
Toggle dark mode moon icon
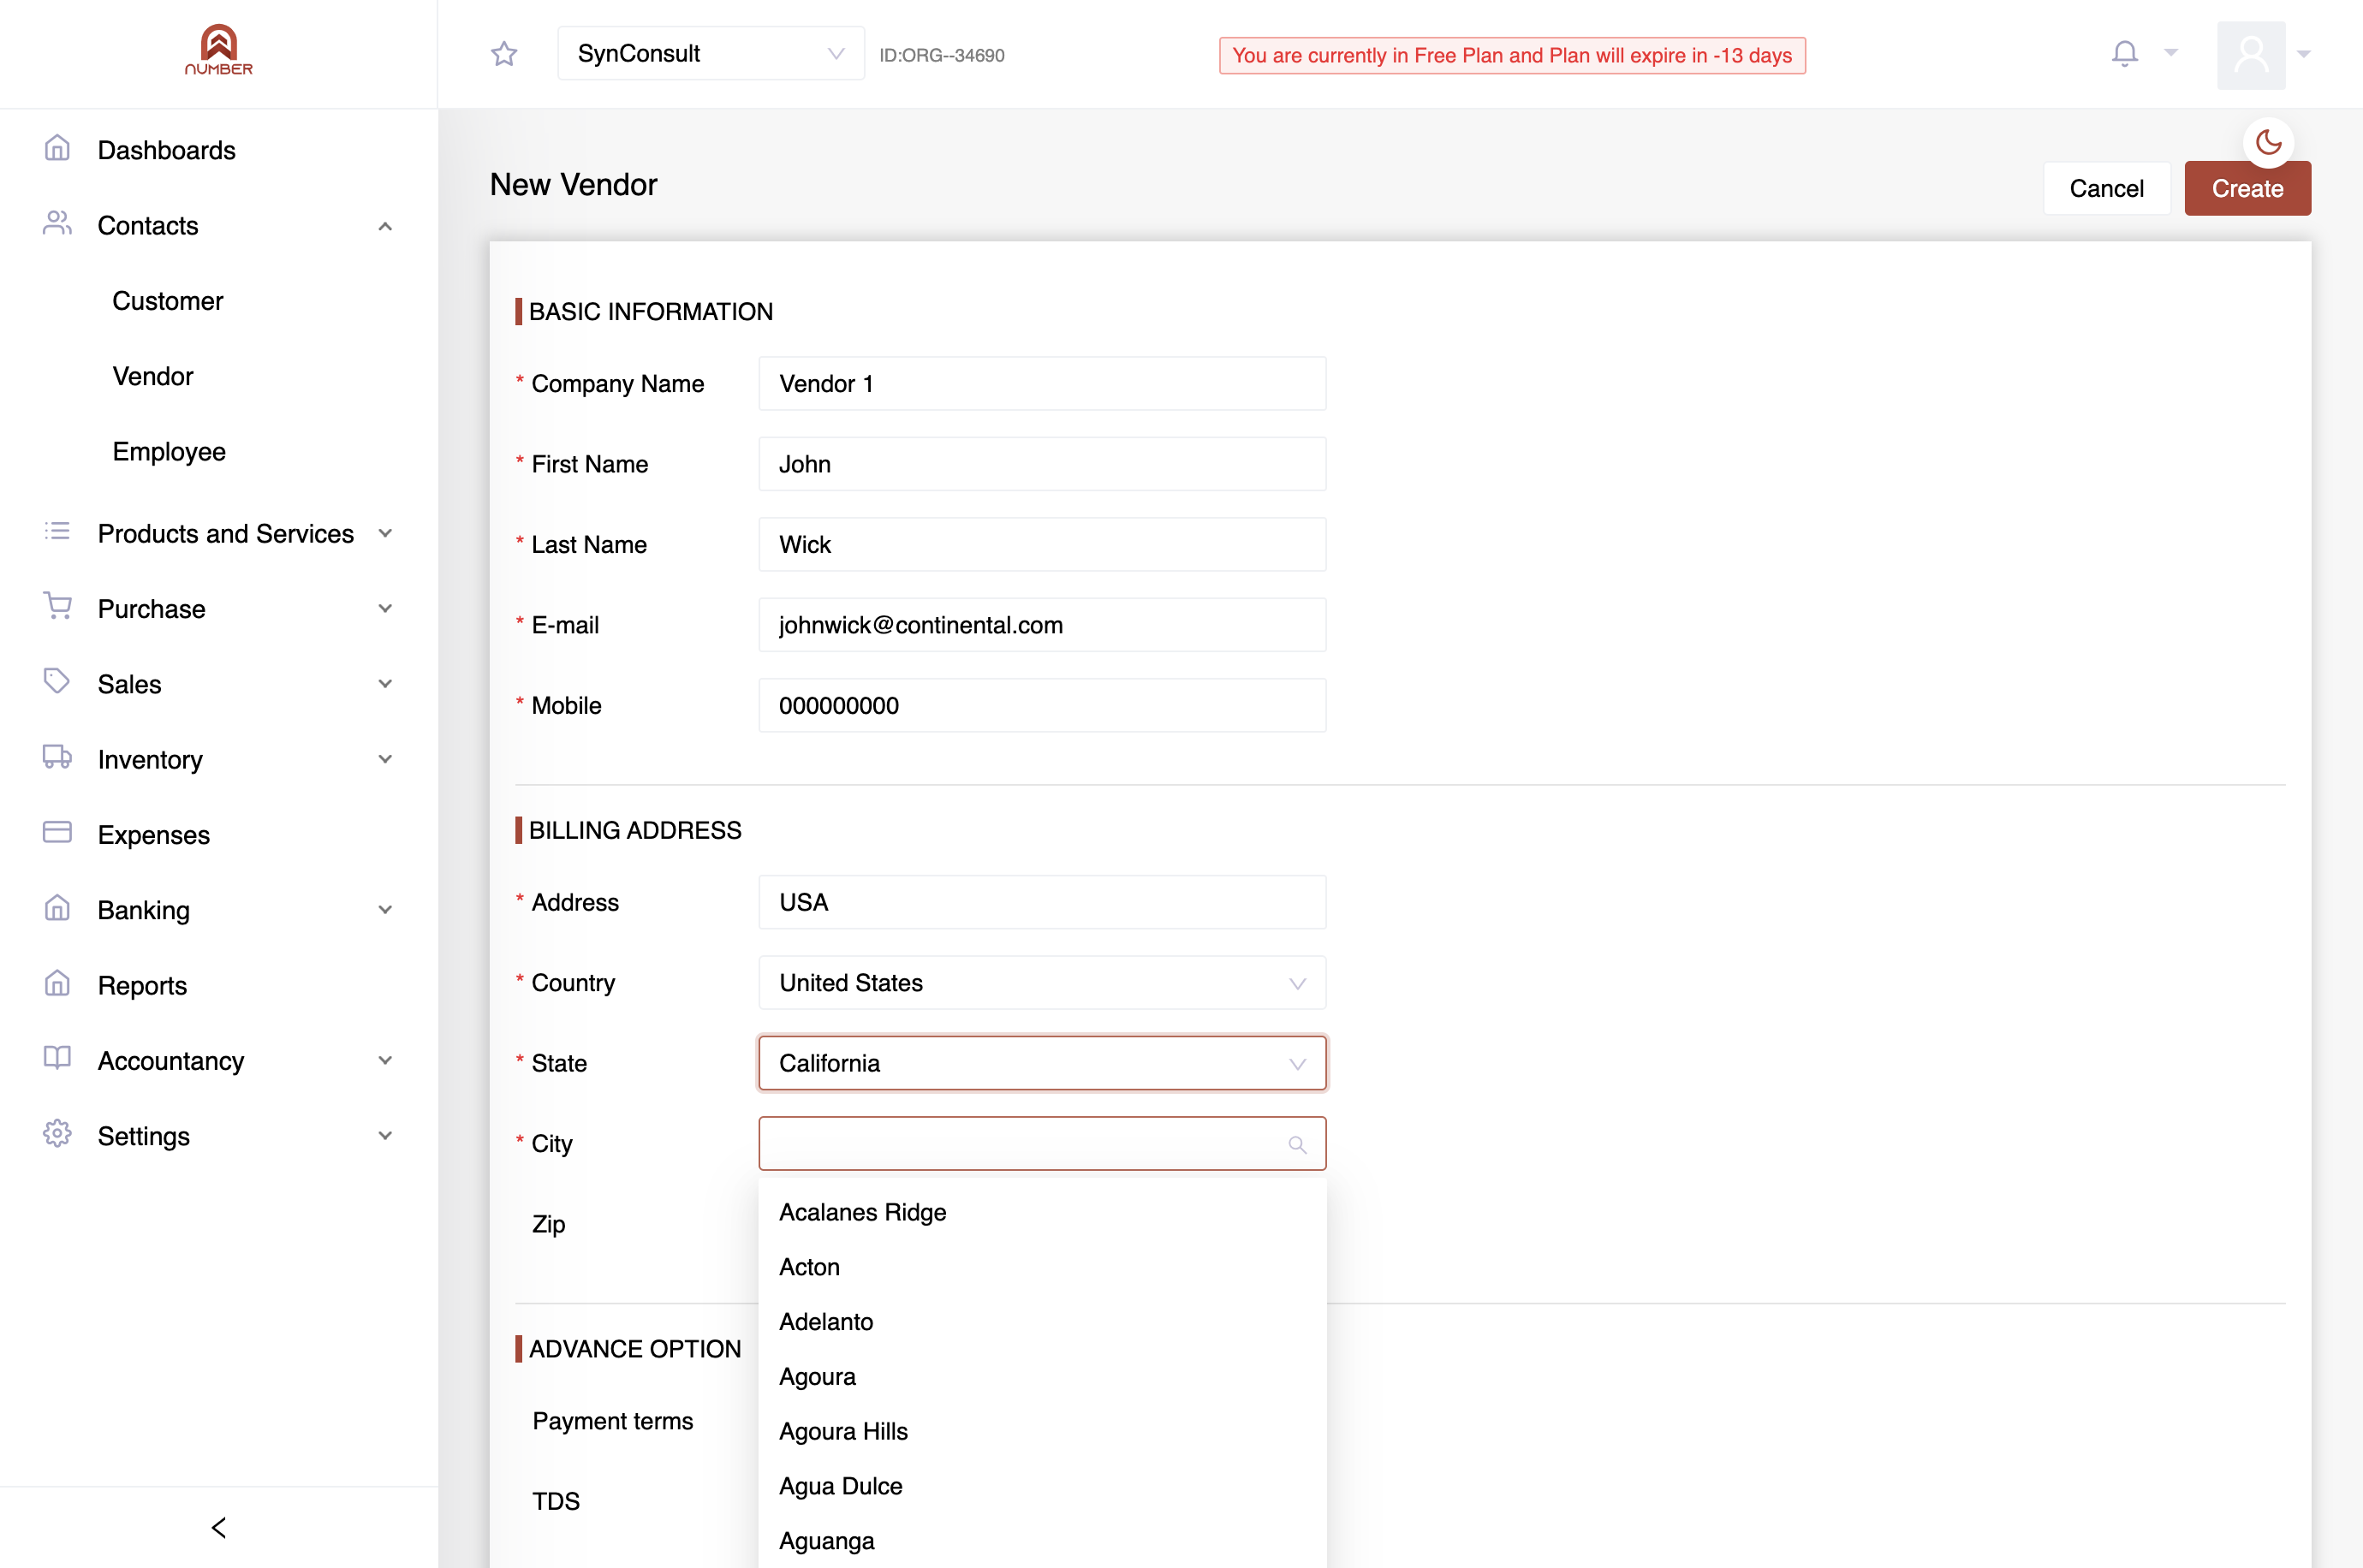(x=2268, y=143)
